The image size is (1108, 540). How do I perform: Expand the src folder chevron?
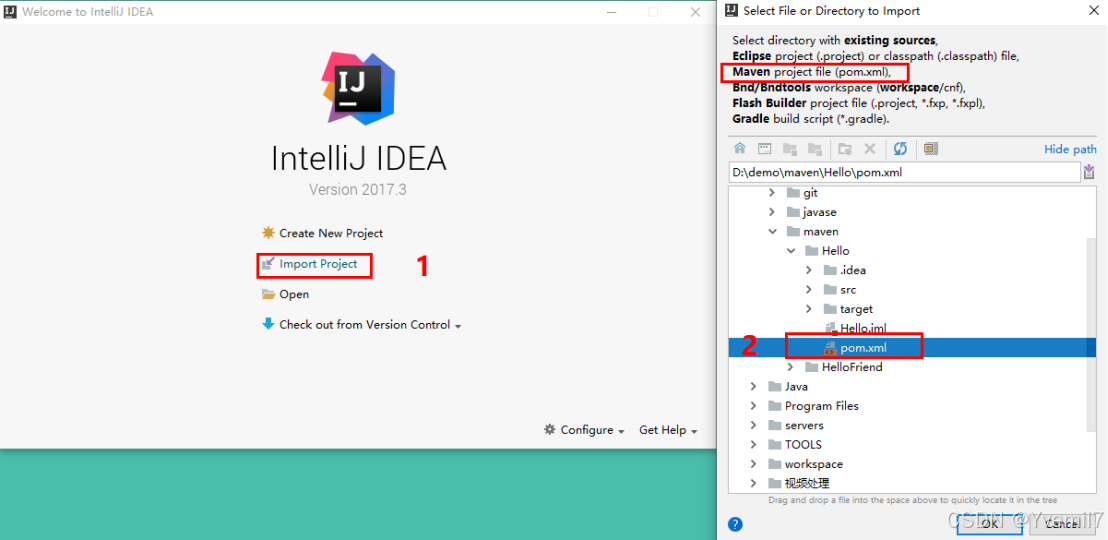point(808,289)
